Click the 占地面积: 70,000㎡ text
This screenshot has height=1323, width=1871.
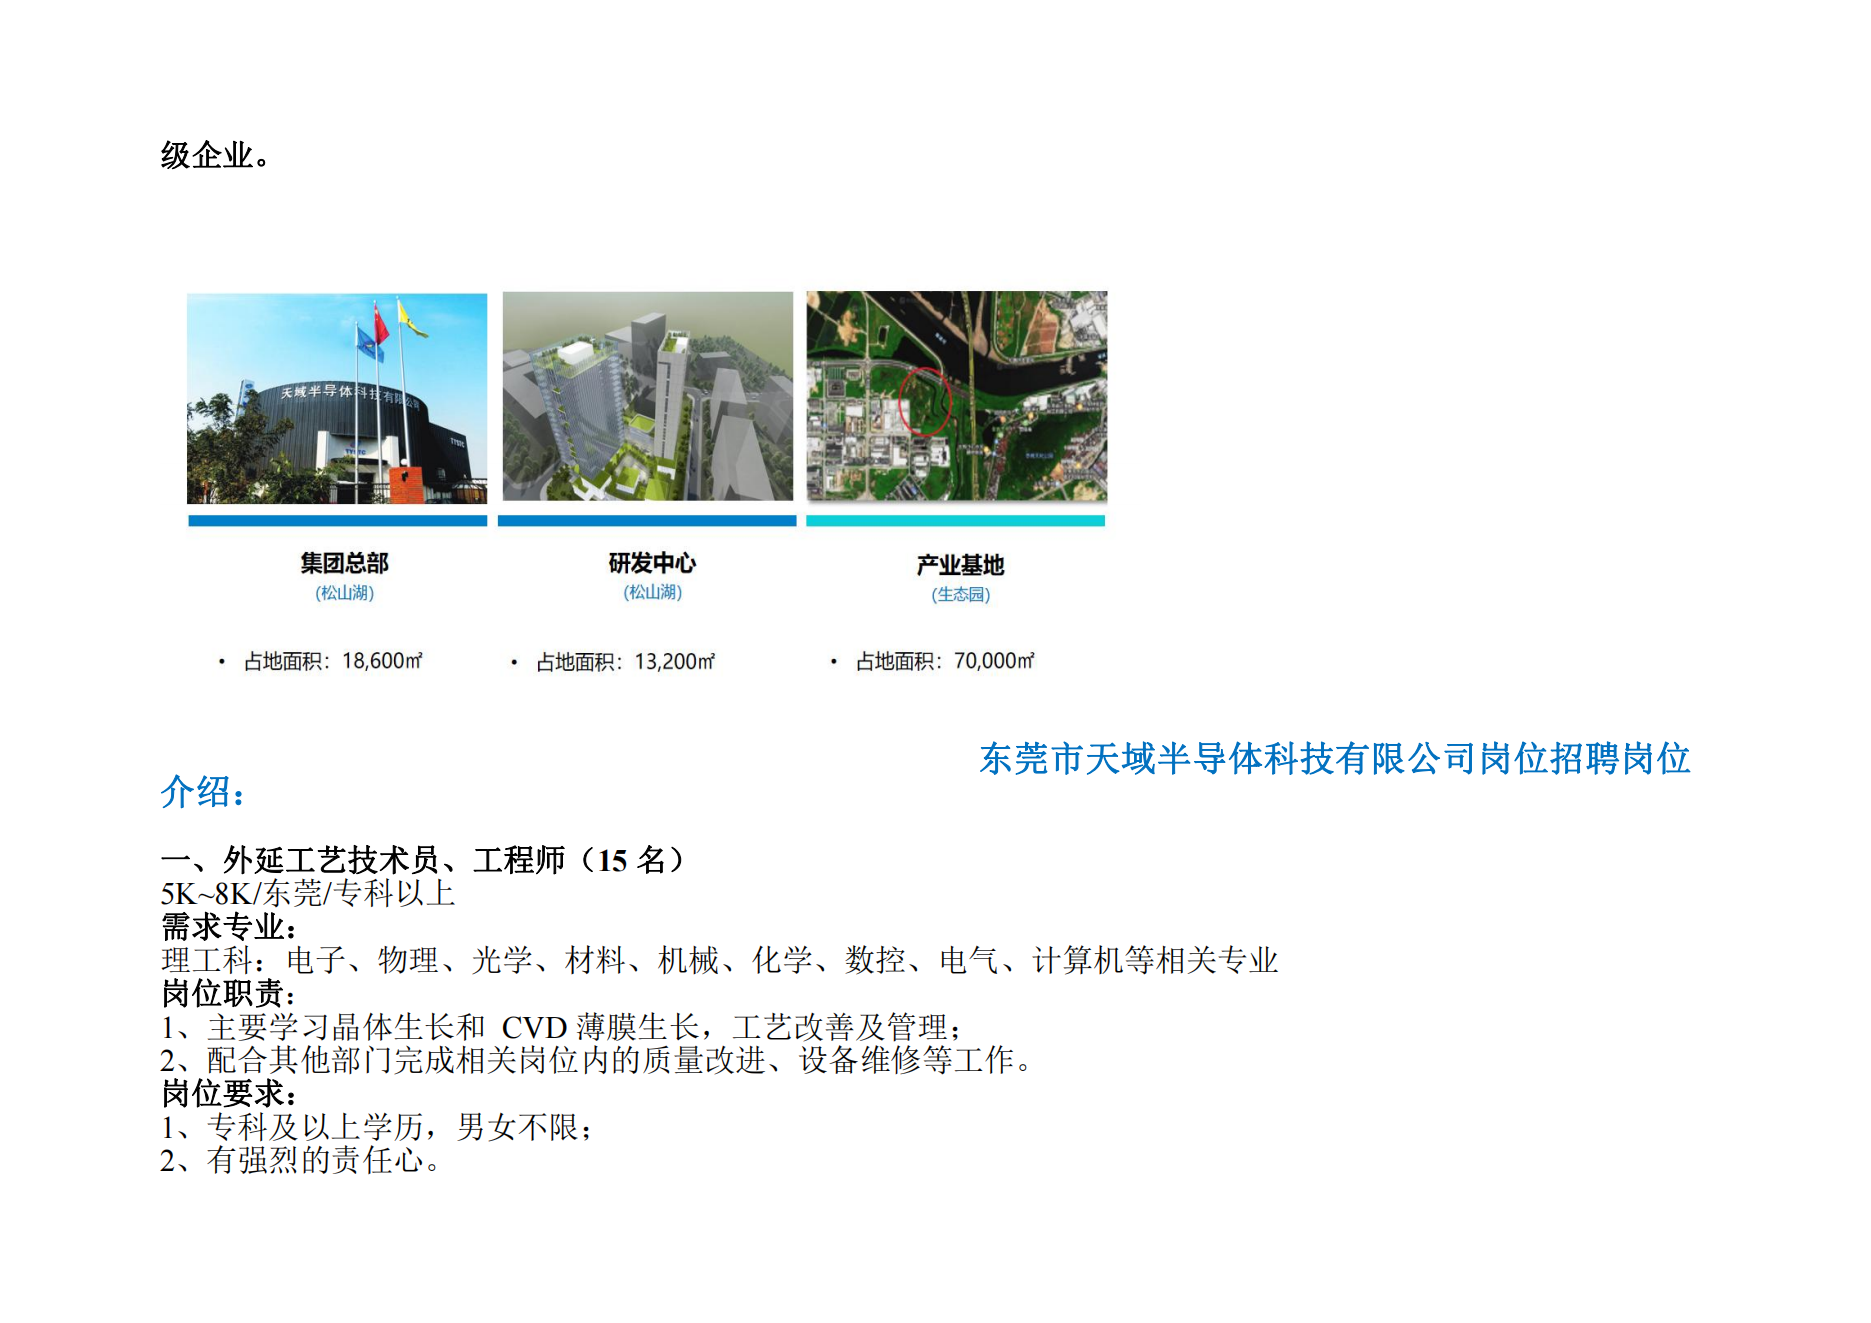(943, 660)
